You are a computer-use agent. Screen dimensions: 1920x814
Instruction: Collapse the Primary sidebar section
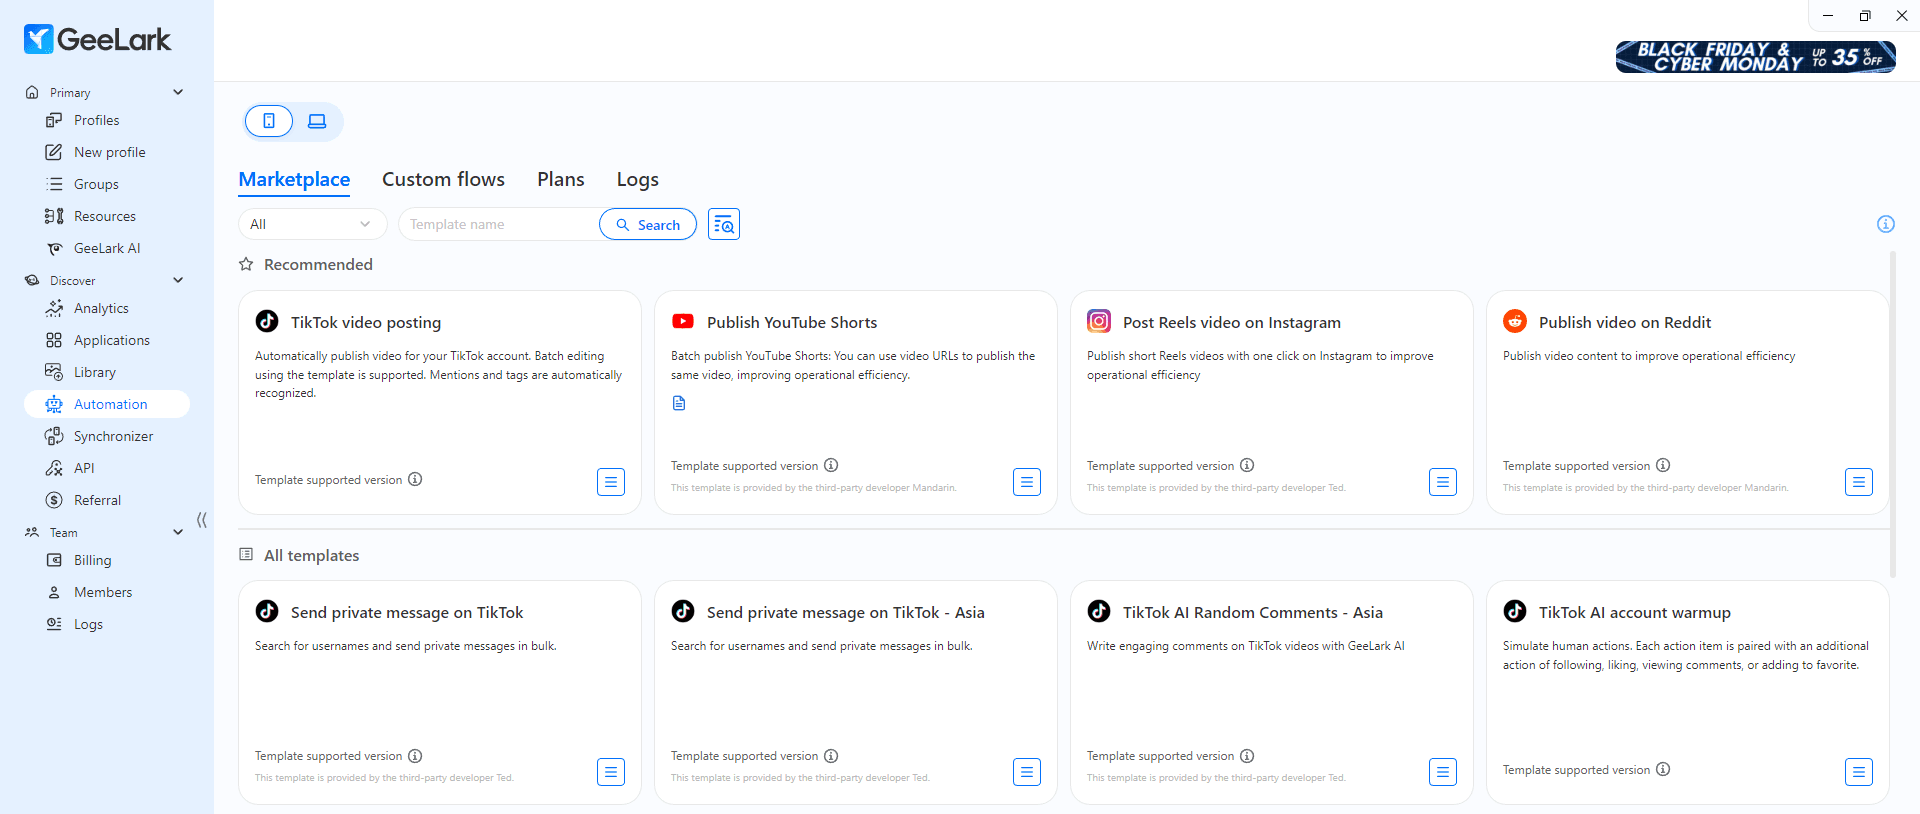pyautogui.click(x=178, y=92)
